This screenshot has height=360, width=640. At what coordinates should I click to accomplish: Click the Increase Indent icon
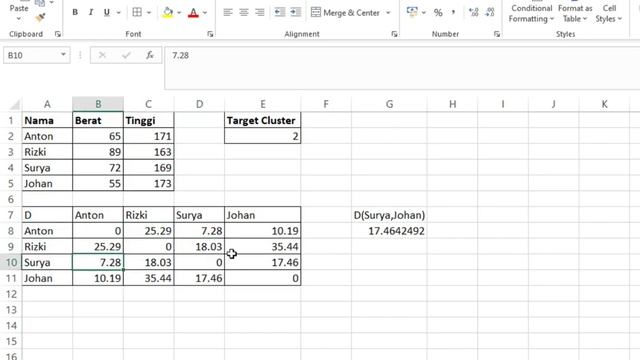(x=296, y=12)
